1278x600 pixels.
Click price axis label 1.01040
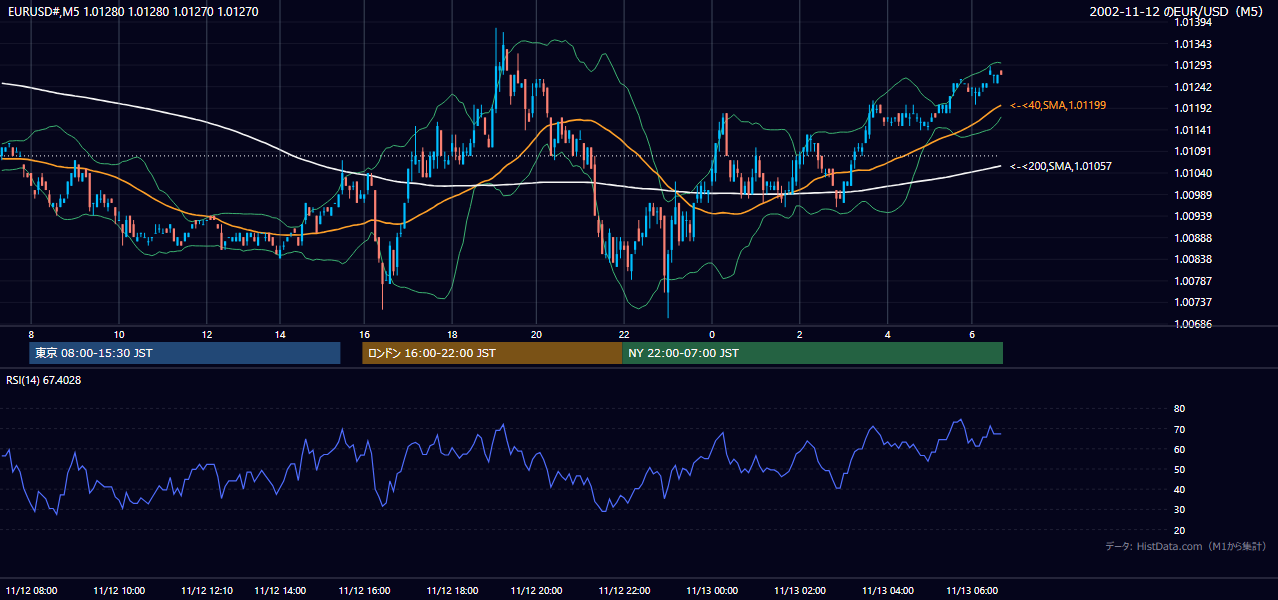click(1194, 174)
